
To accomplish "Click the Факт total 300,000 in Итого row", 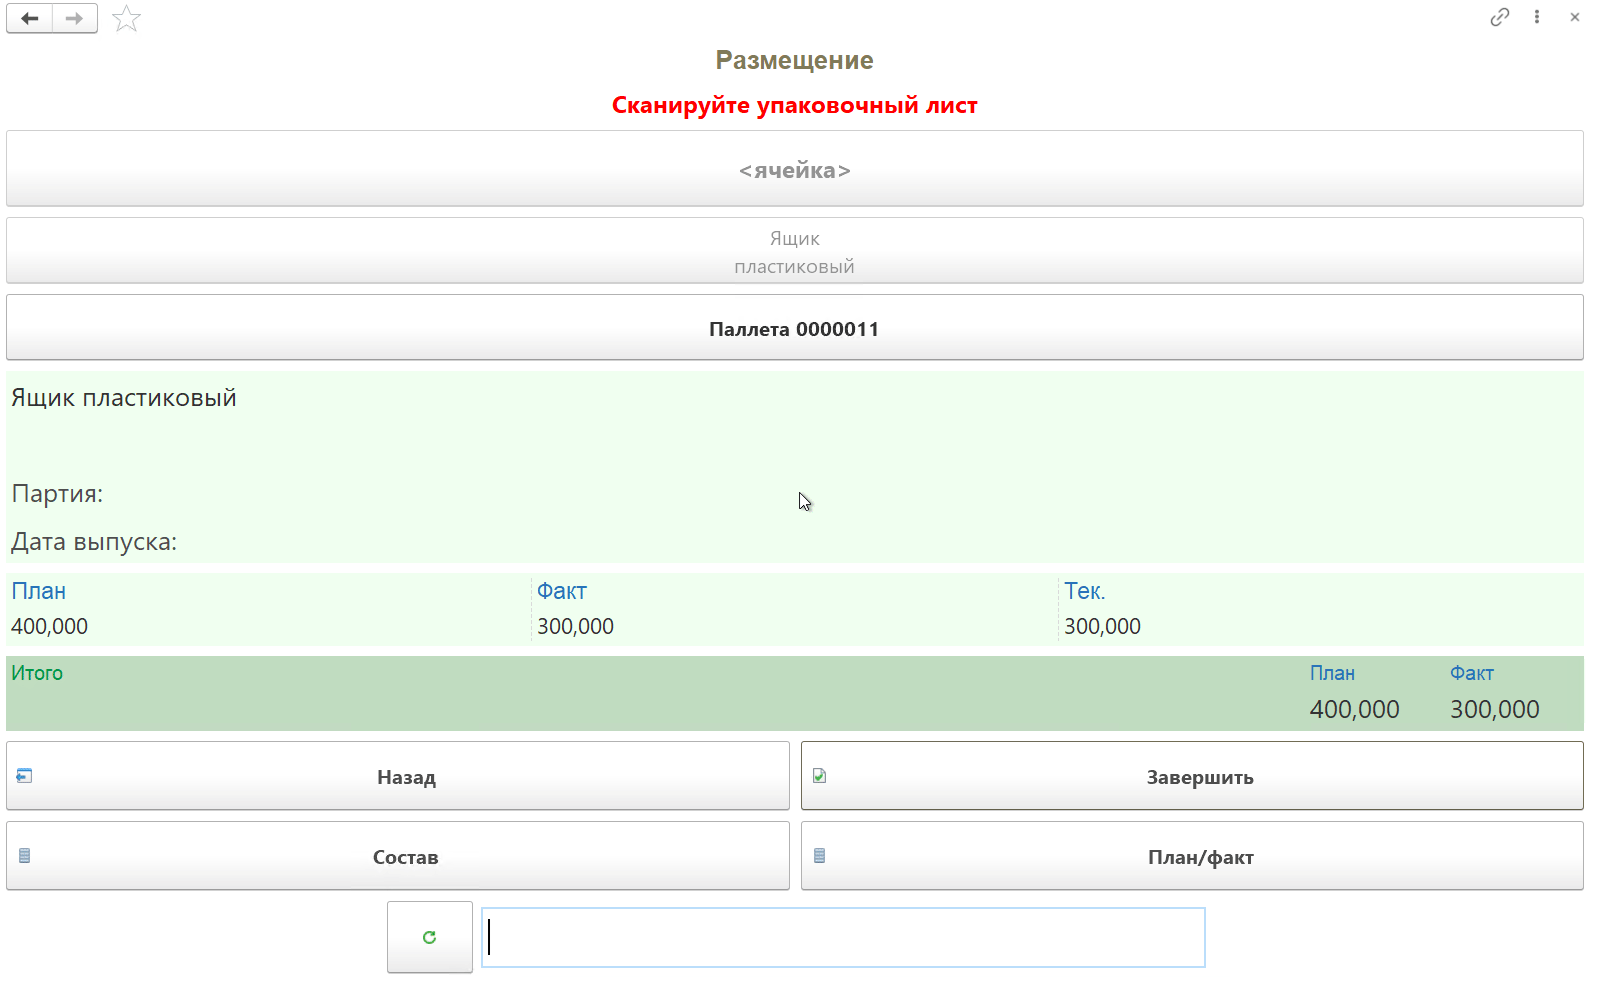I will tap(1494, 710).
